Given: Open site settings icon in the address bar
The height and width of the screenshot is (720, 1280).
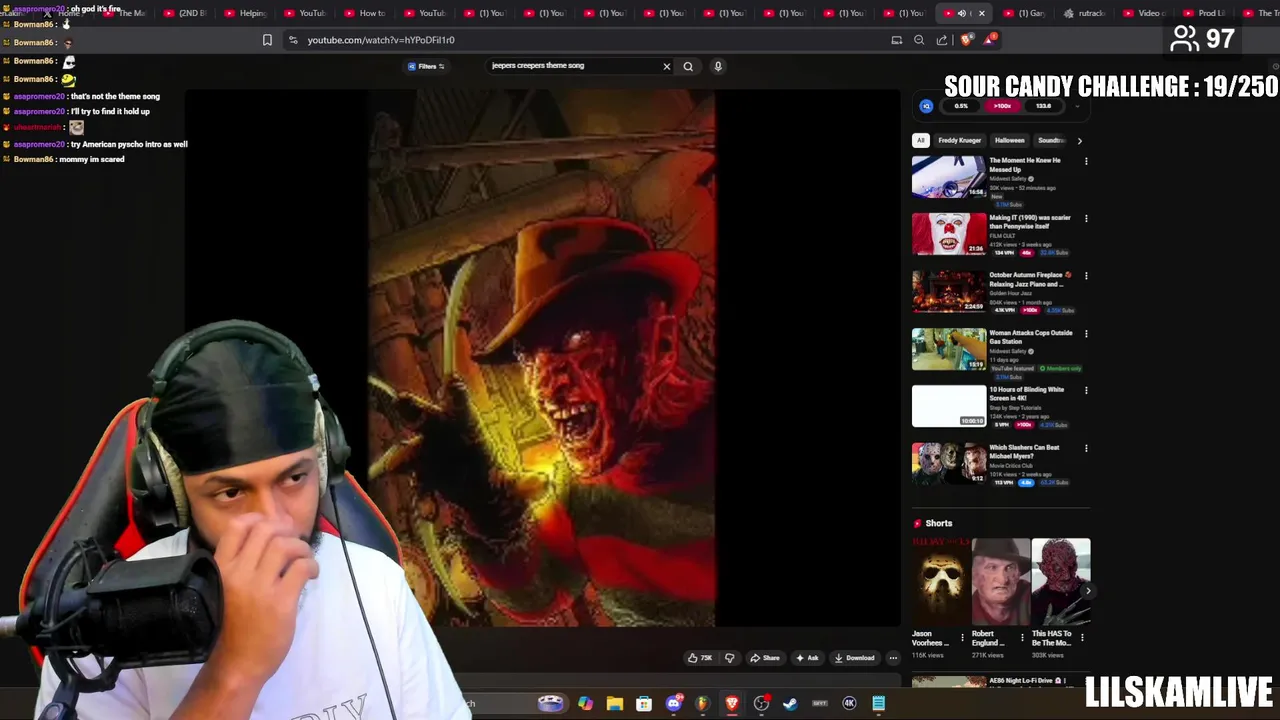Looking at the screenshot, I should 292,40.
